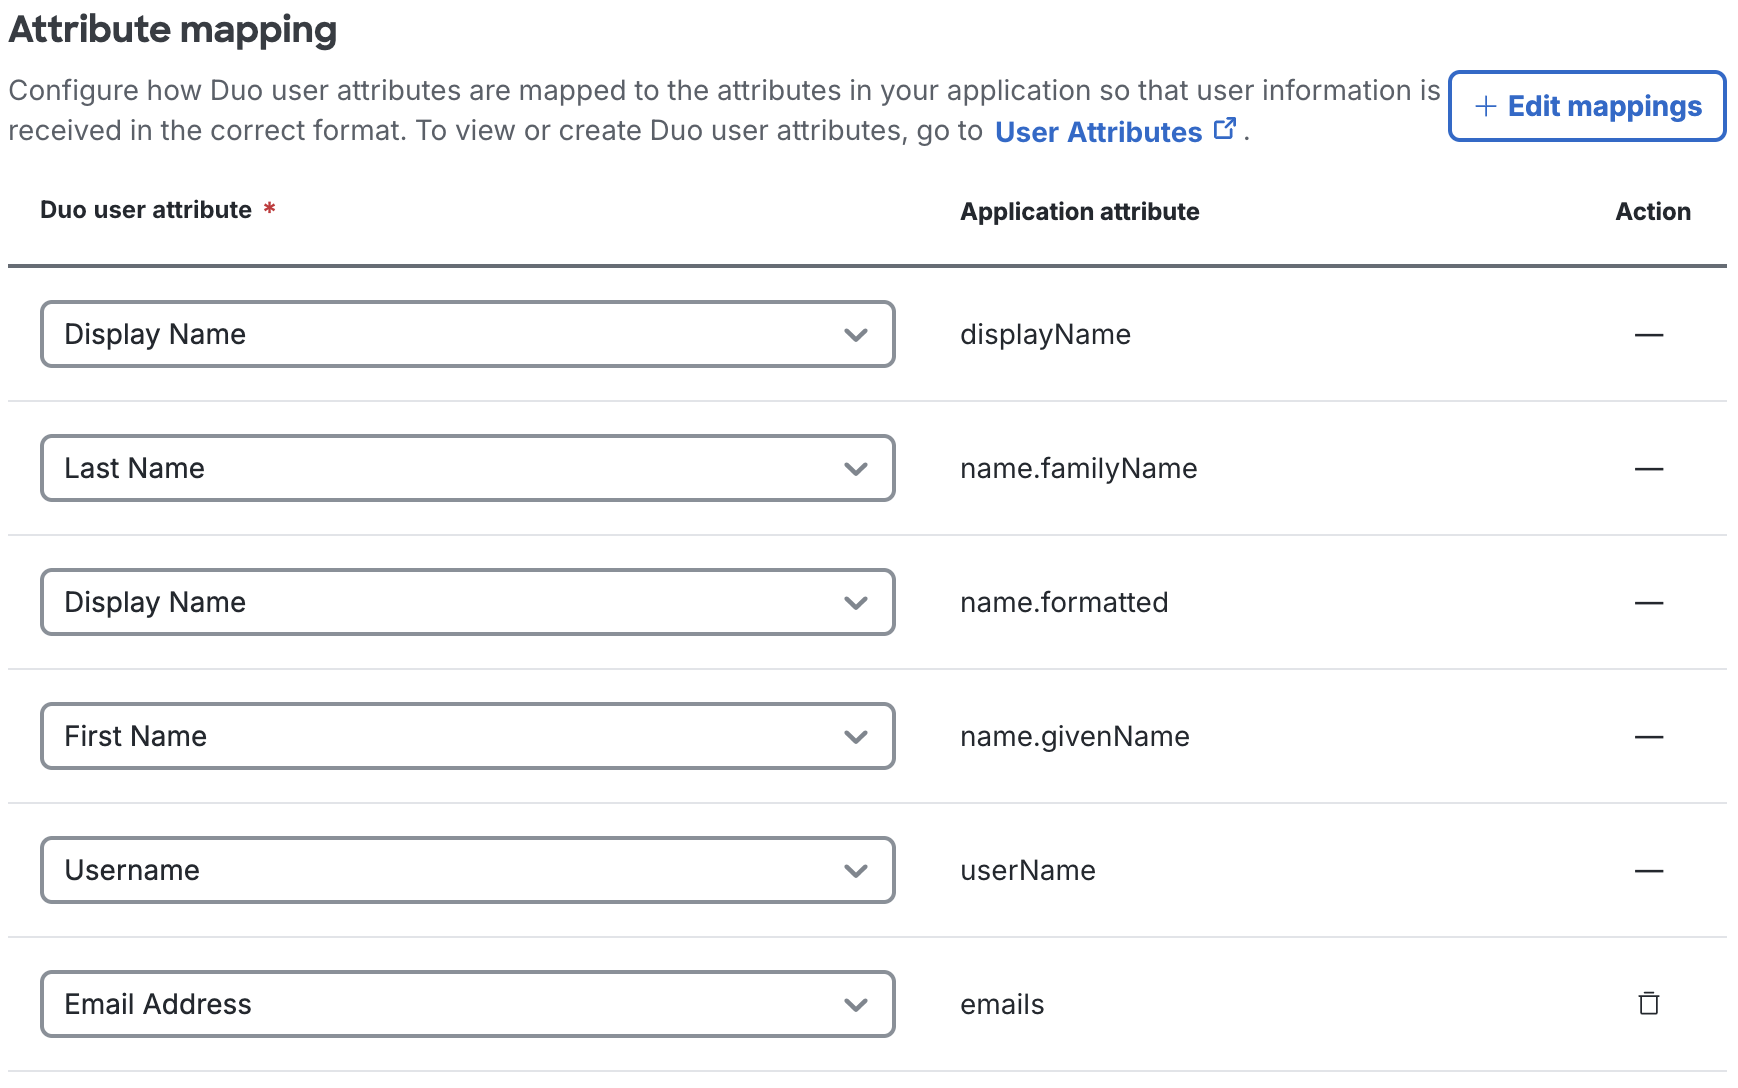Click the dash icon beside name.formatted
1738x1088 pixels.
(1648, 603)
